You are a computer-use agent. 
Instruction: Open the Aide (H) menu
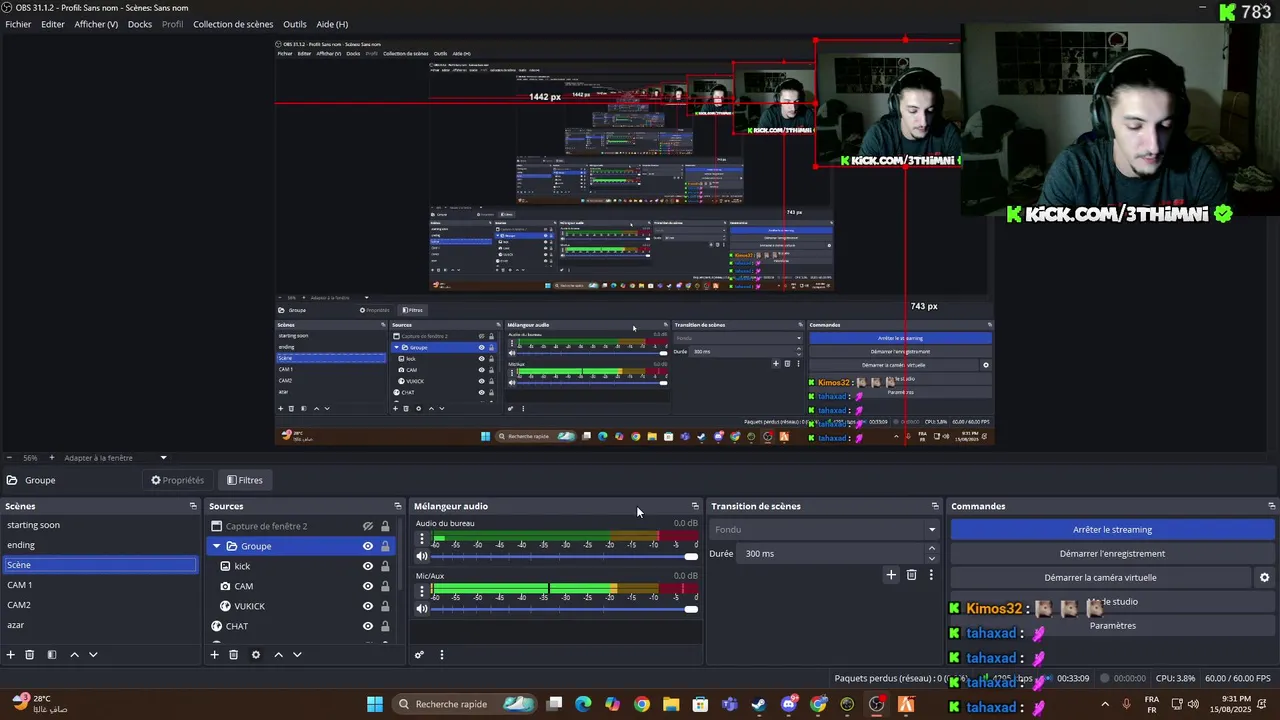tap(332, 24)
